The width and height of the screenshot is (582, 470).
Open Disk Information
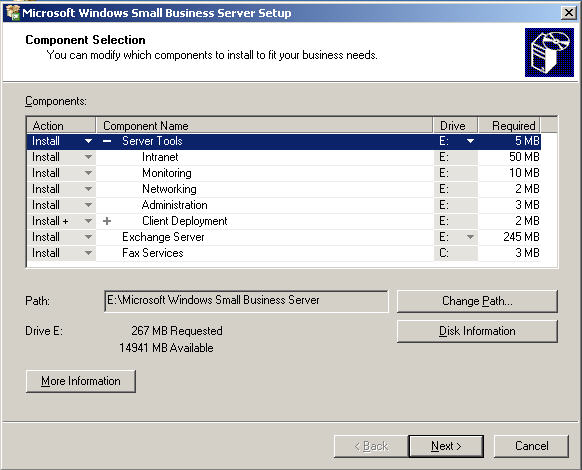click(477, 331)
